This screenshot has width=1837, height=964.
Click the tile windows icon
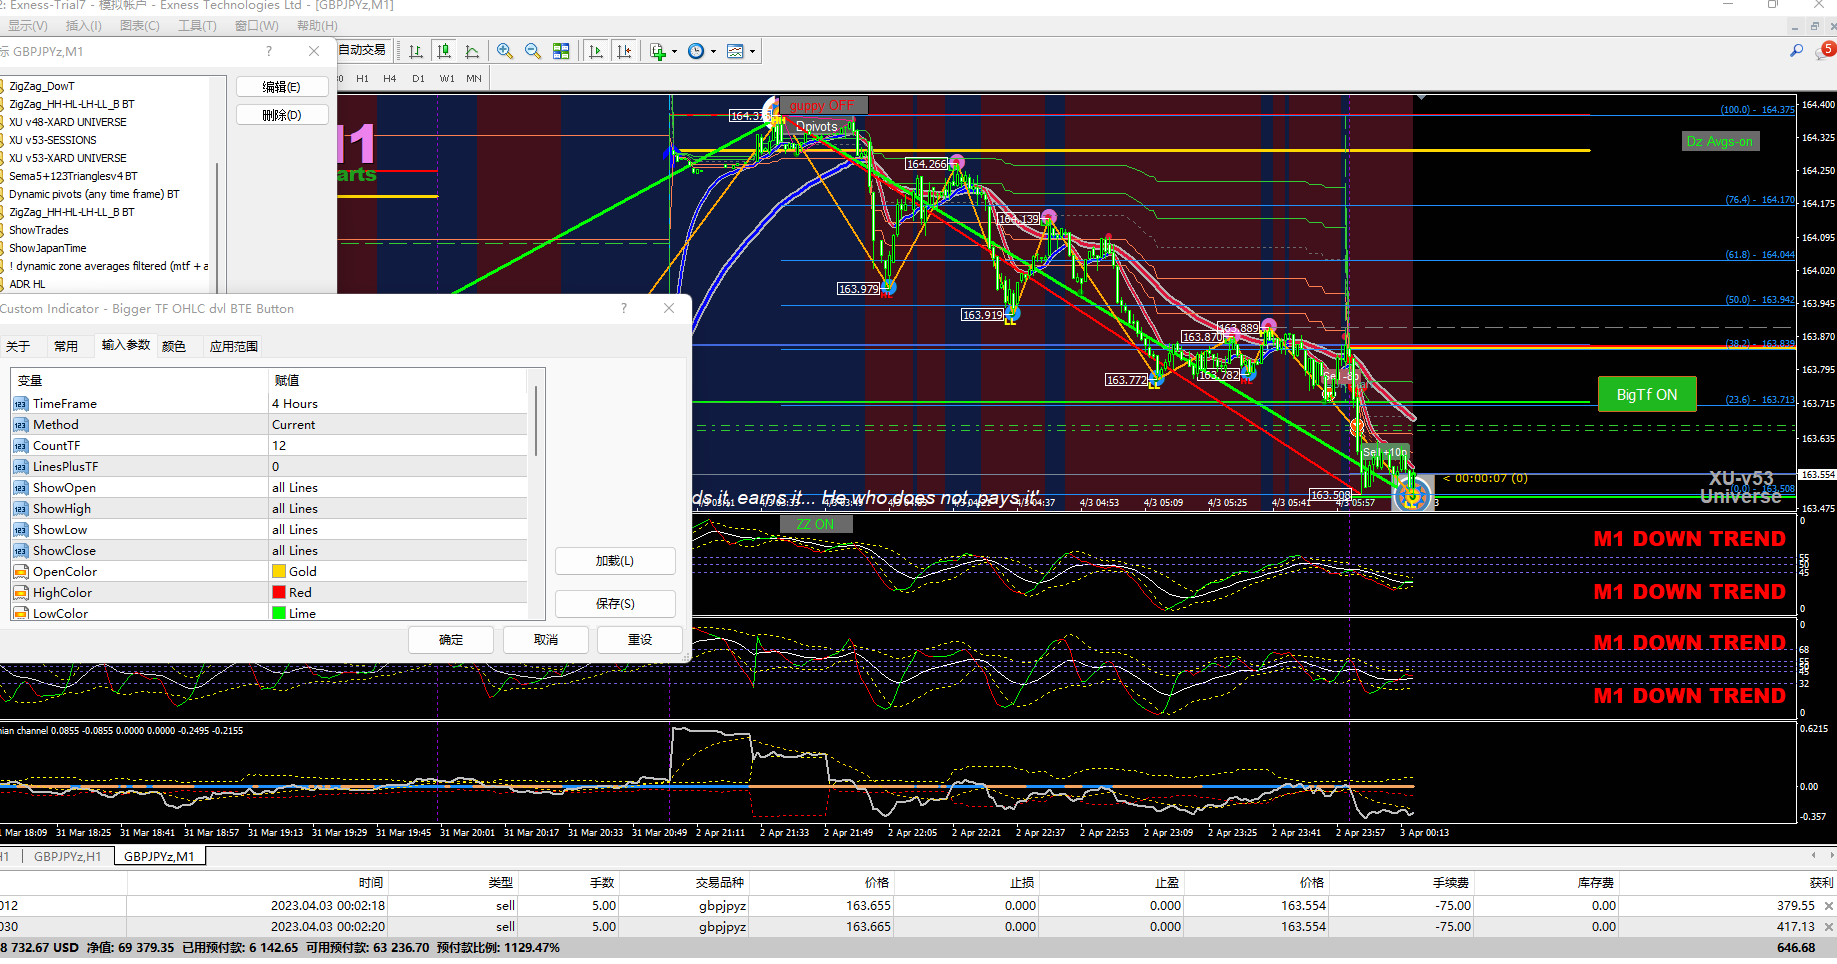pos(561,51)
